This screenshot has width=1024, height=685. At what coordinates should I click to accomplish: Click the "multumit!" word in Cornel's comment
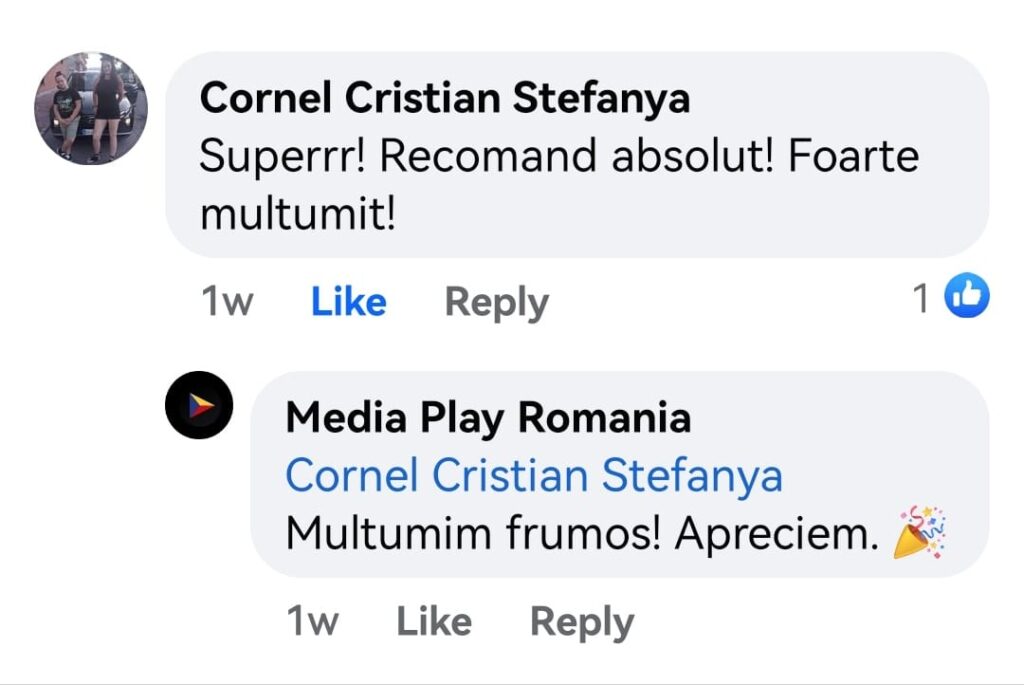[298, 213]
